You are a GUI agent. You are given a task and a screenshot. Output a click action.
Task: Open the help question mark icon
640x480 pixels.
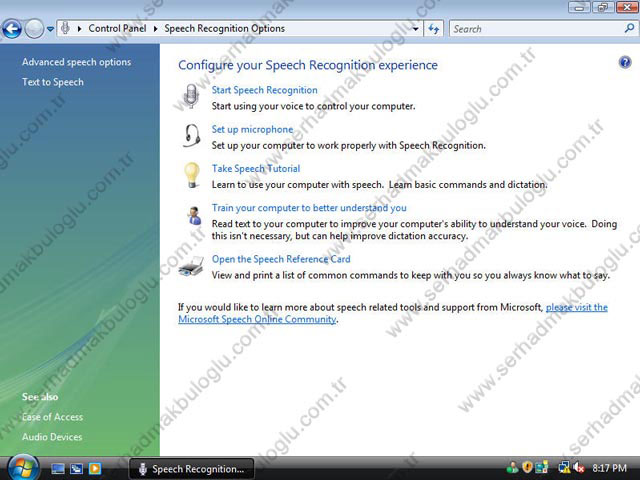click(x=625, y=63)
